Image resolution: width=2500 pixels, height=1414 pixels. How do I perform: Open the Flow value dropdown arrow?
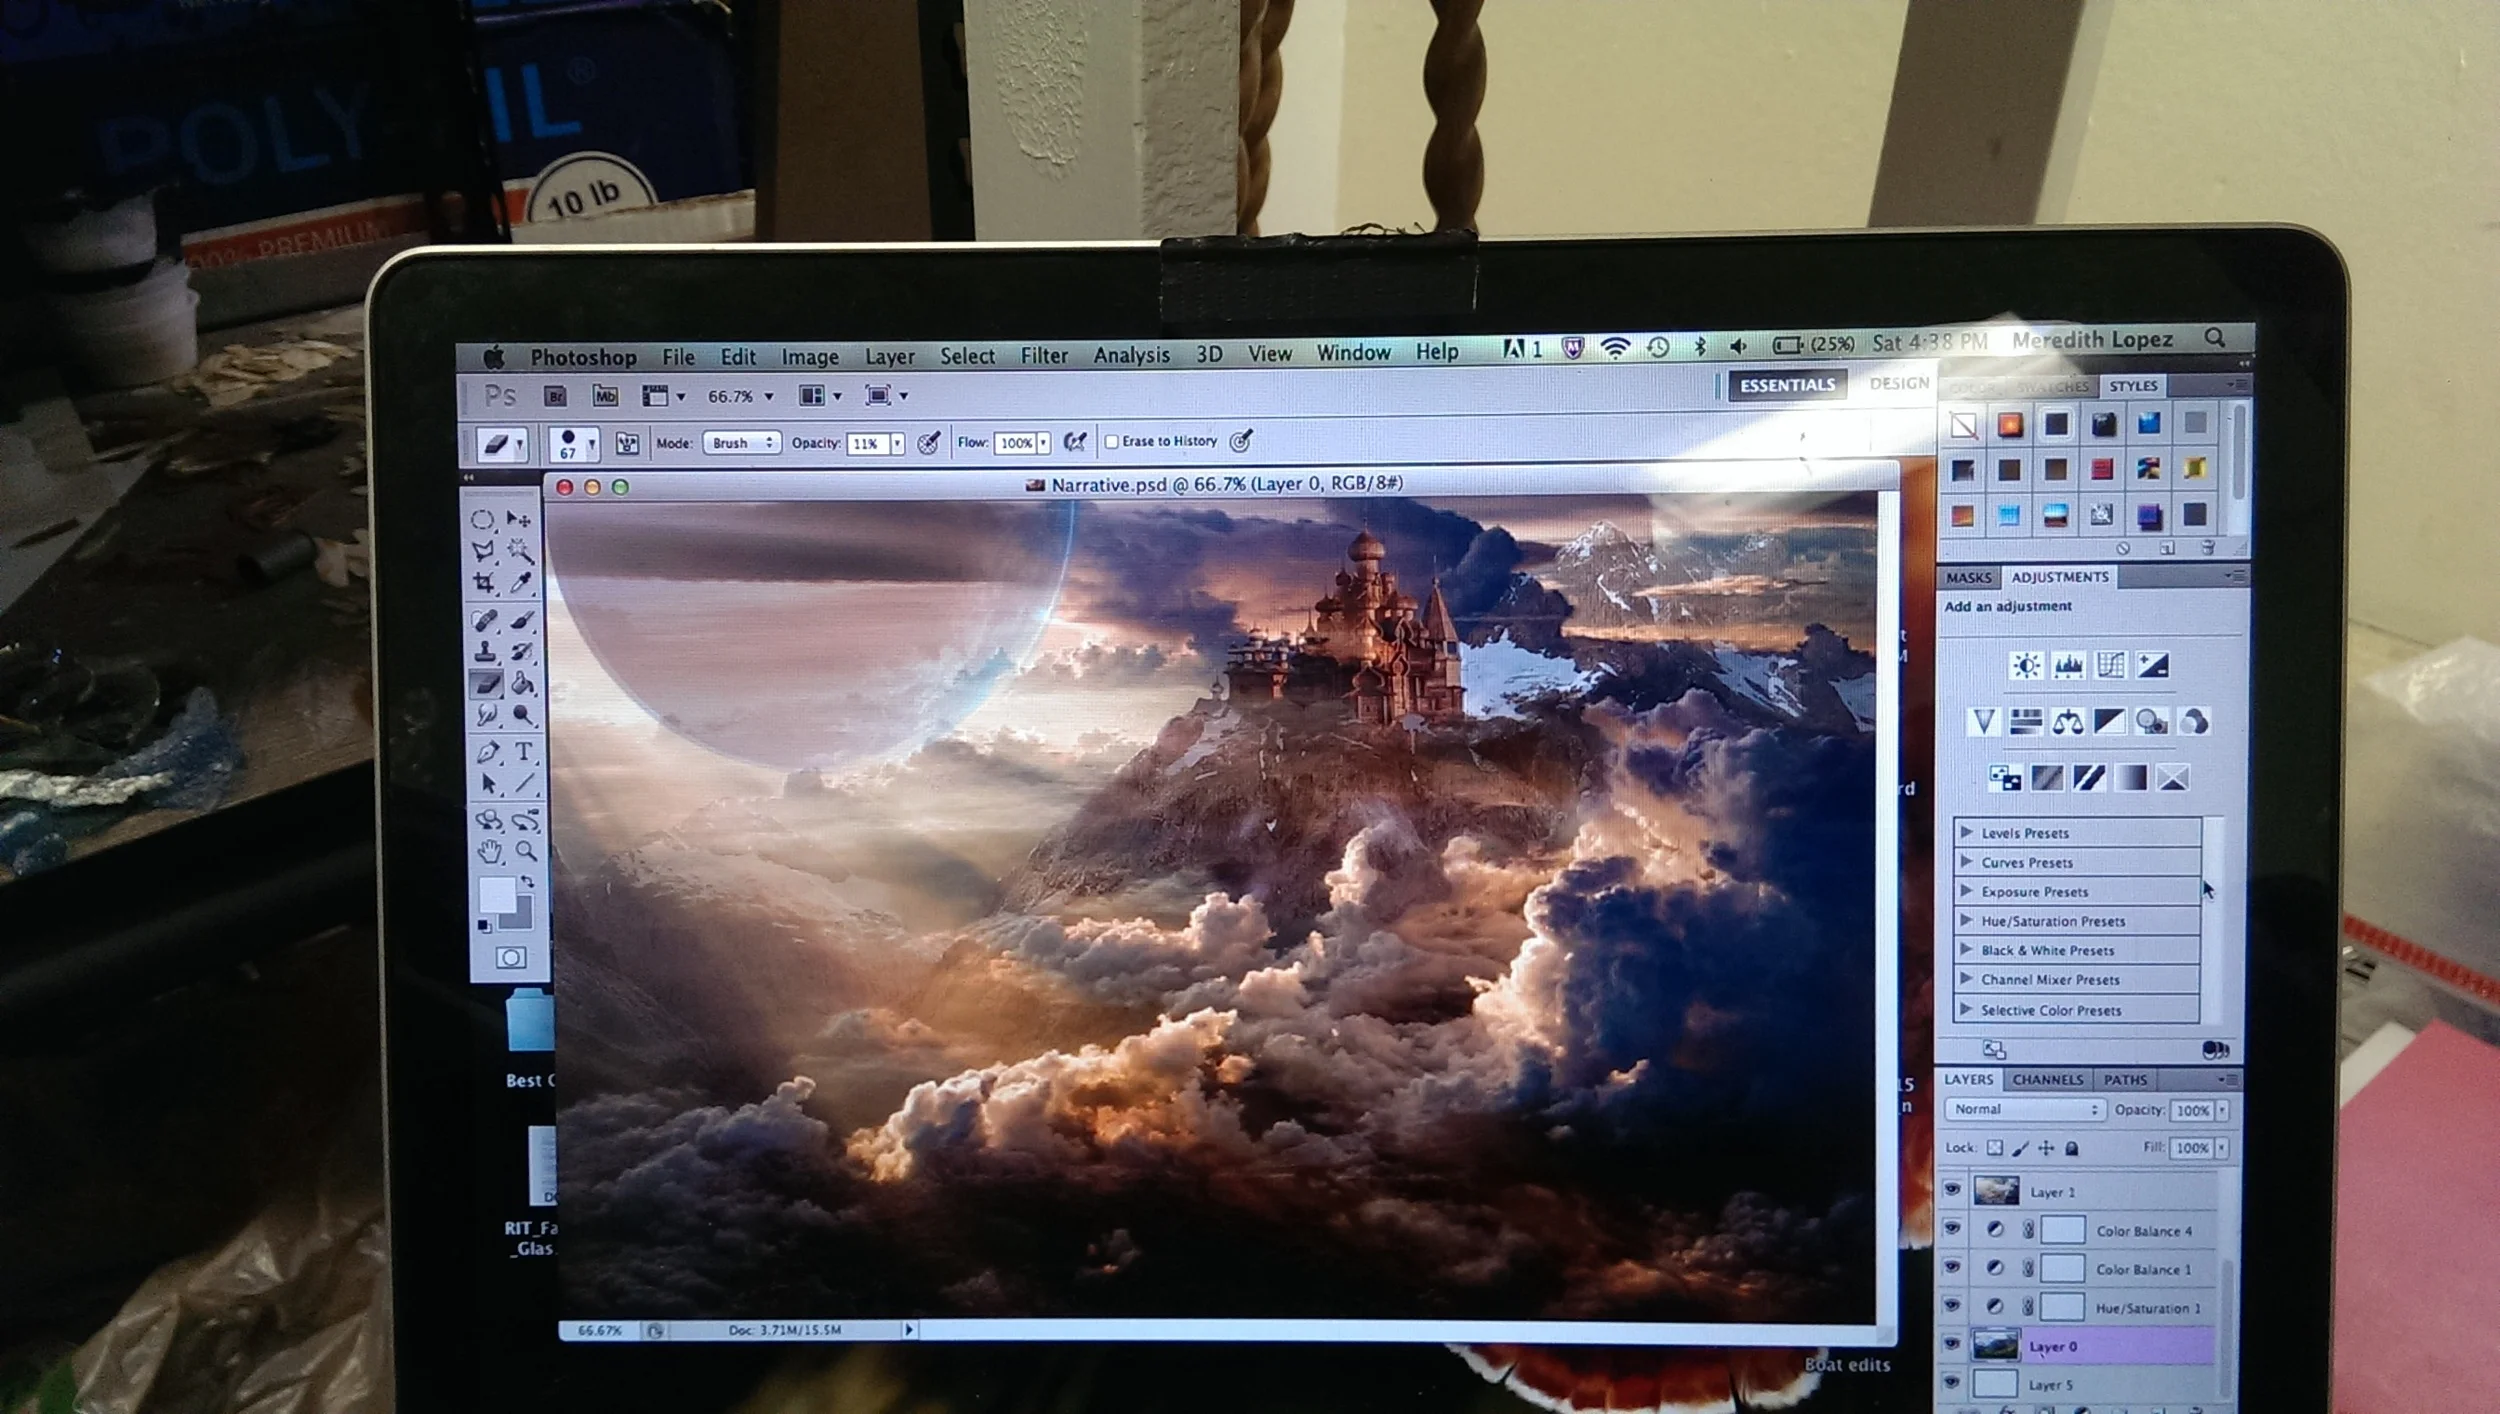click(x=1044, y=442)
